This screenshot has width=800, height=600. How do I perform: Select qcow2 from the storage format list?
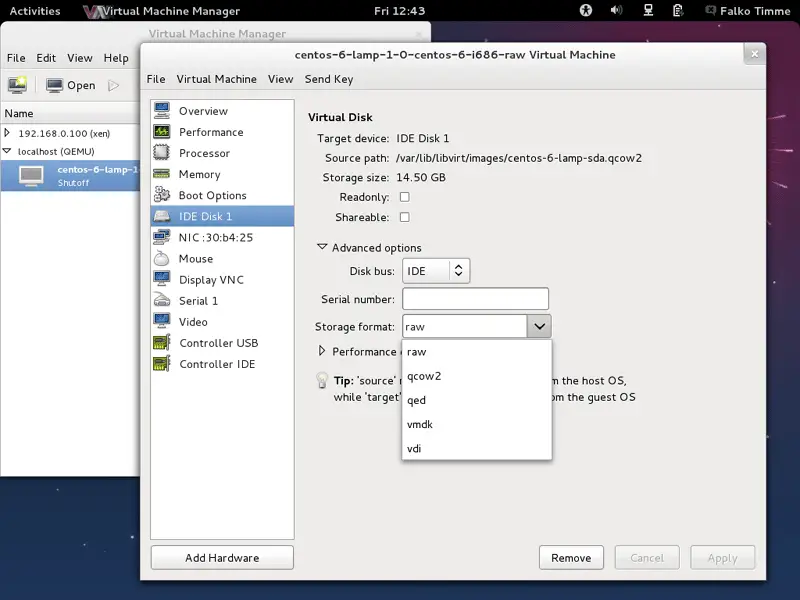(x=477, y=376)
